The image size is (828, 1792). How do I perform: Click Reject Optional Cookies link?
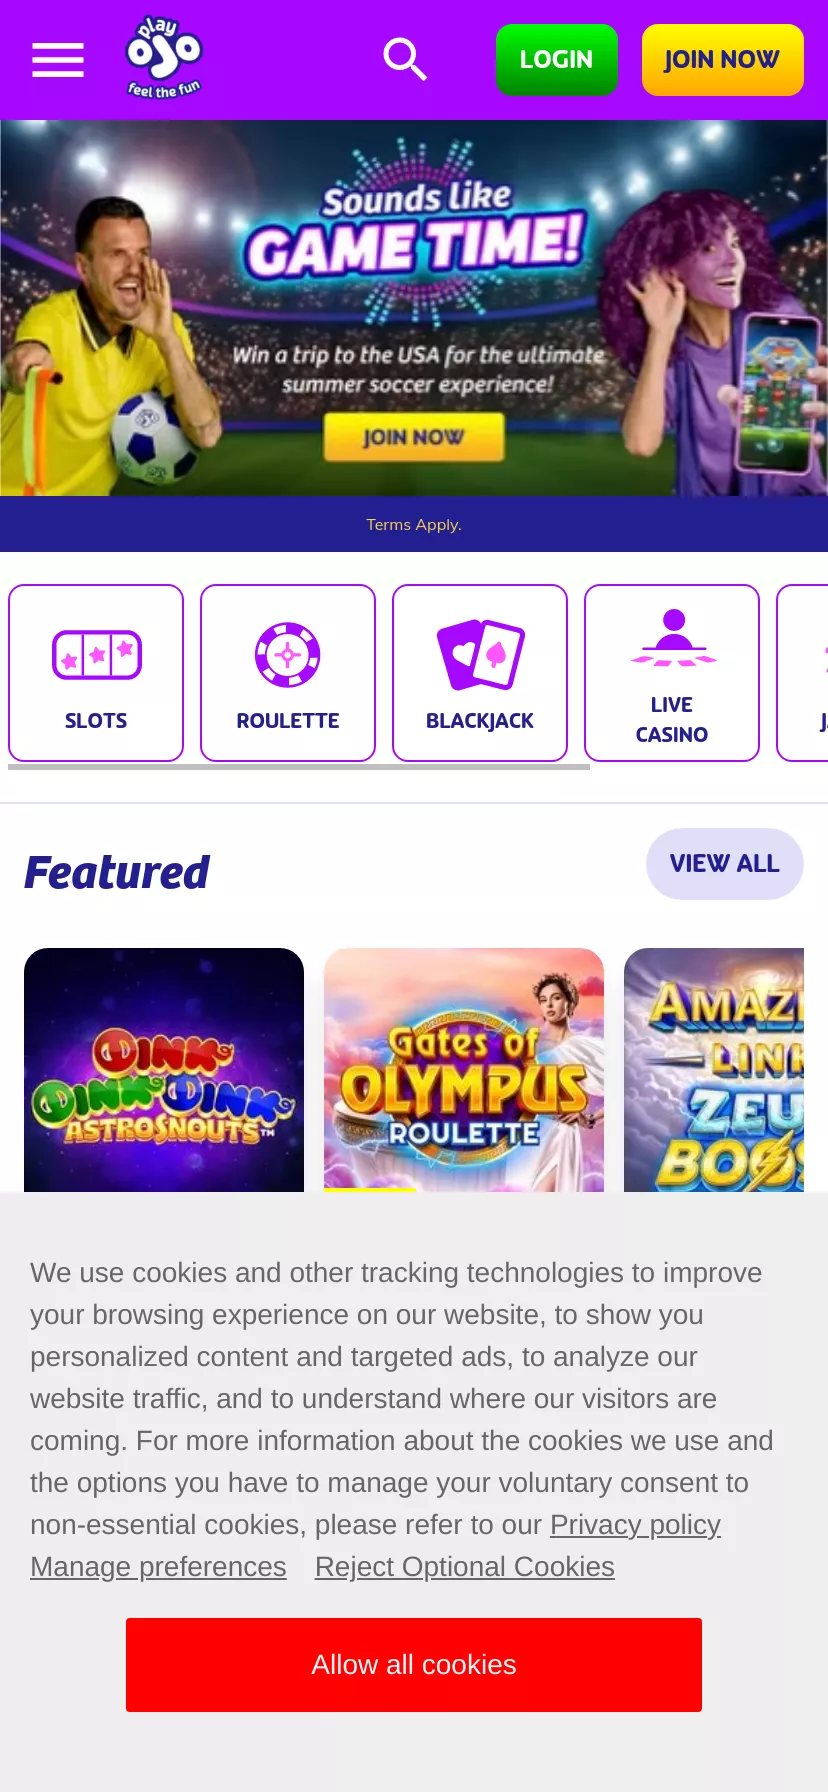pyautogui.click(x=465, y=1567)
